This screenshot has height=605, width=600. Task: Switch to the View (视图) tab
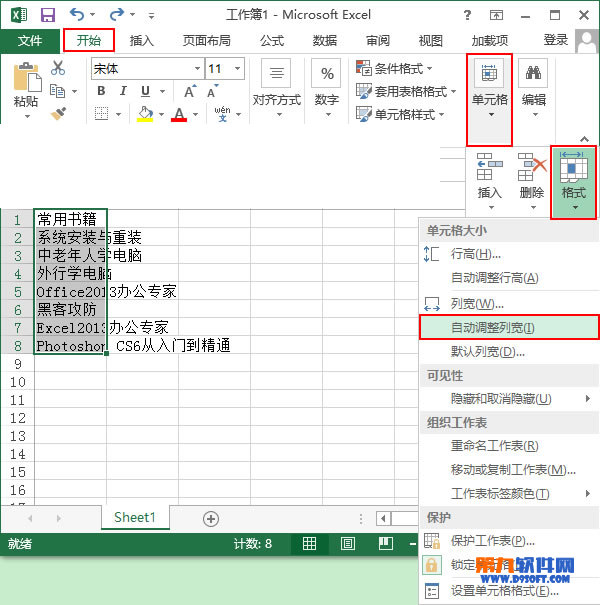tap(430, 40)
